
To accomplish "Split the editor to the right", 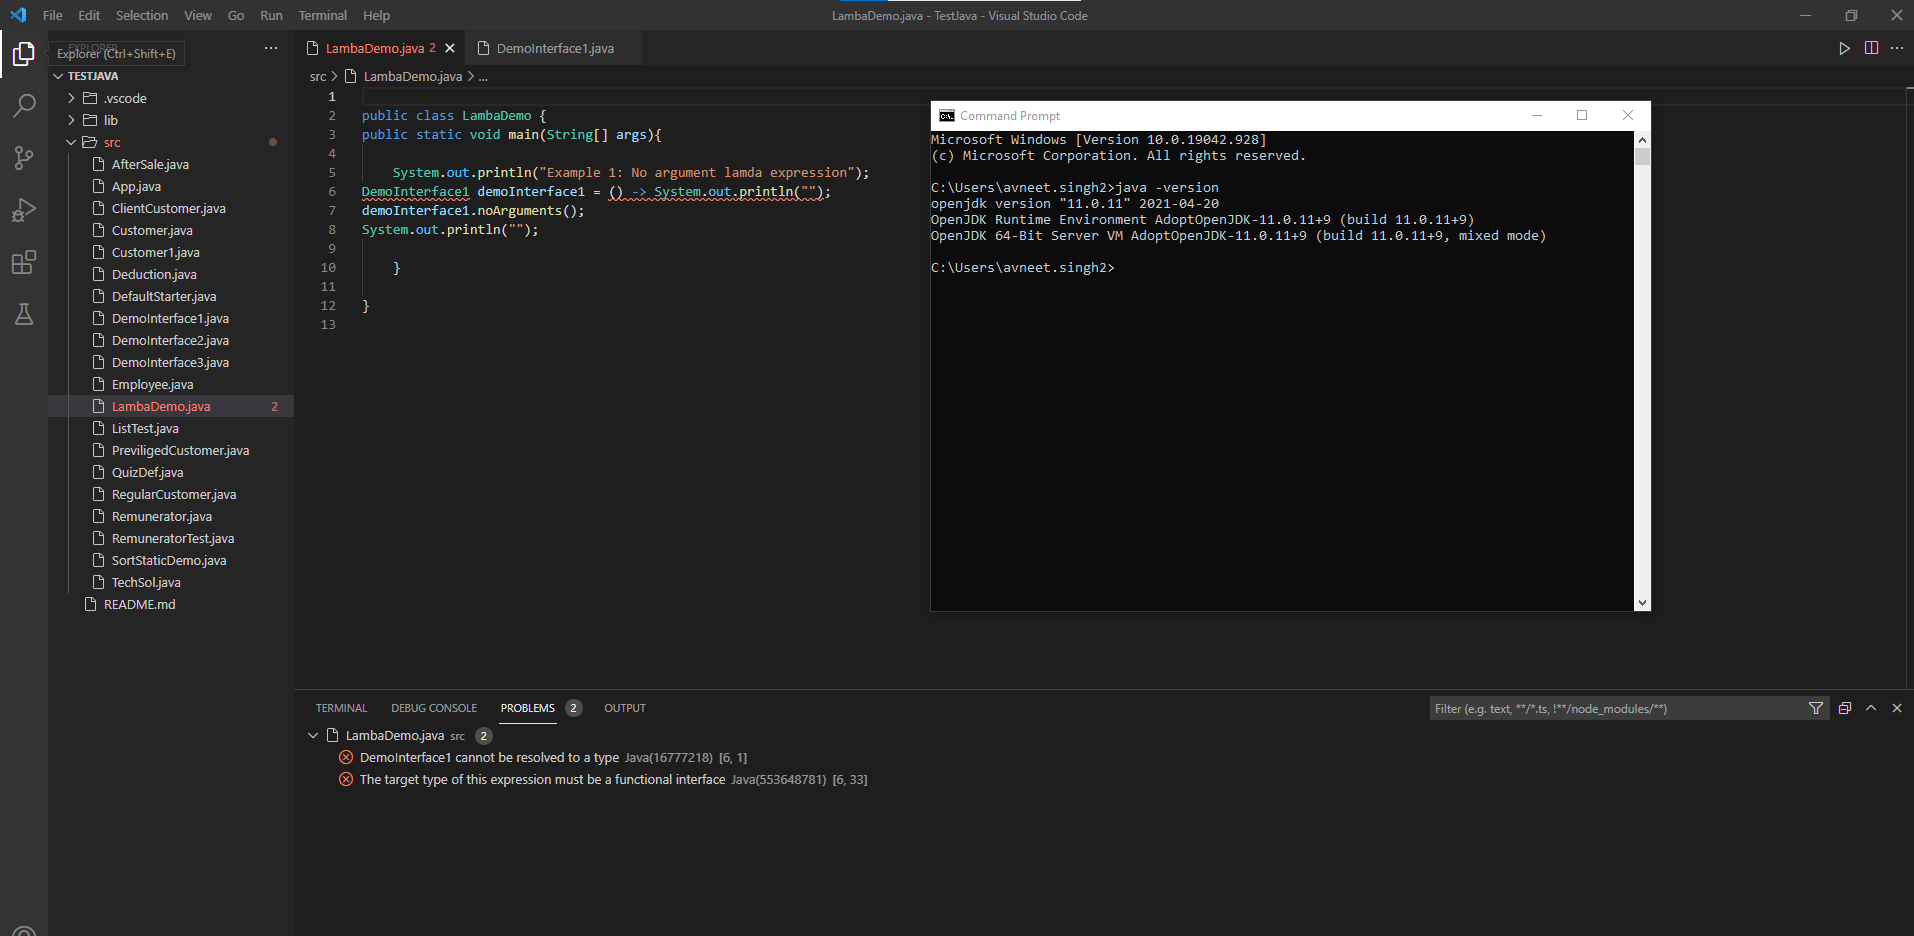I will 1871,48.
